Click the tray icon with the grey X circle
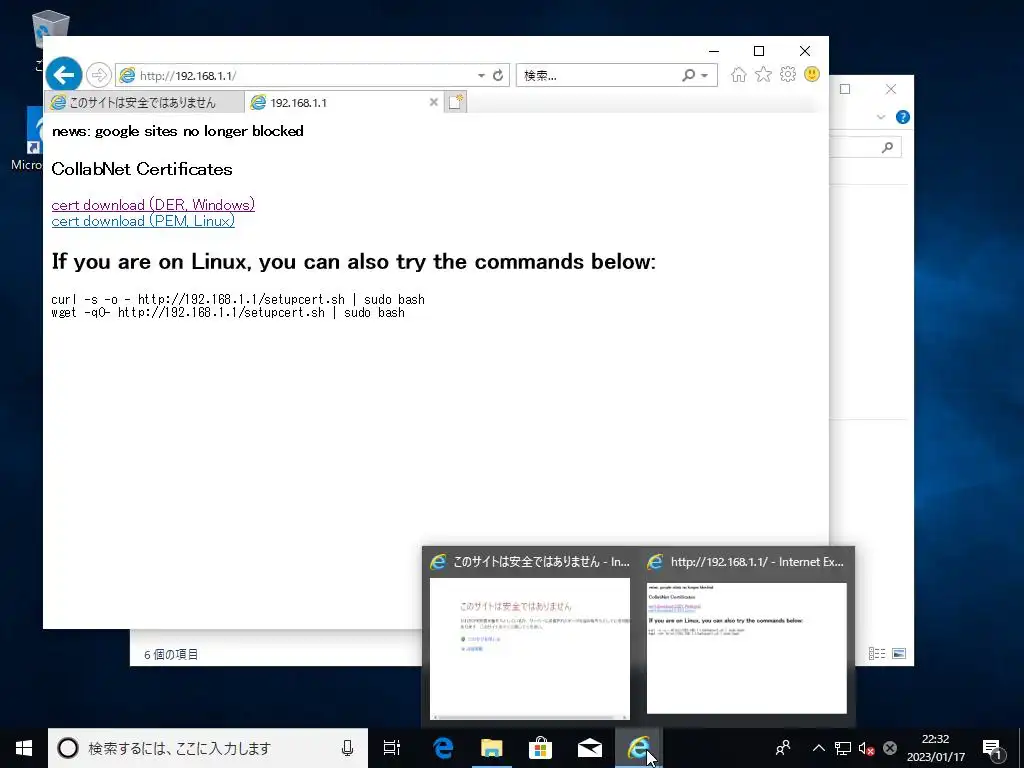1024x768 pixels. pos(889,748)
